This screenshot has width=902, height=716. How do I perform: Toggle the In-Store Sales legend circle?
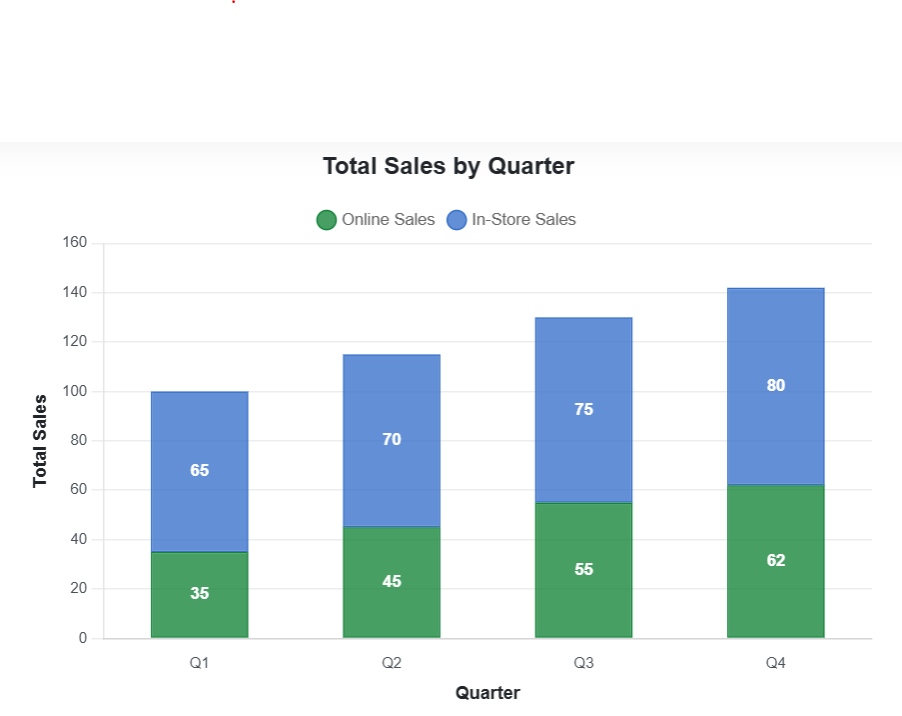[x=456, y=220]
